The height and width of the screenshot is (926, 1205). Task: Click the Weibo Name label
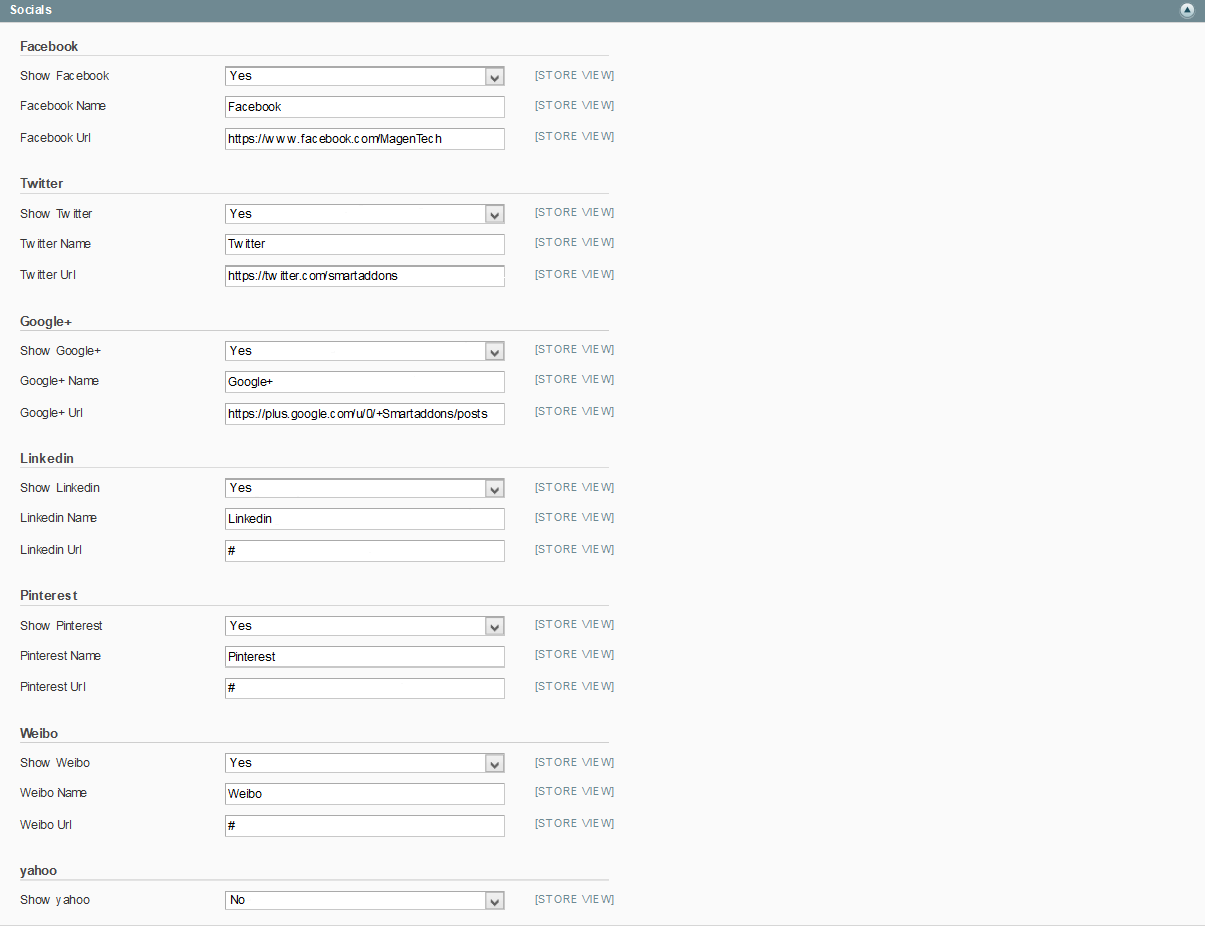tap(54, 793)
